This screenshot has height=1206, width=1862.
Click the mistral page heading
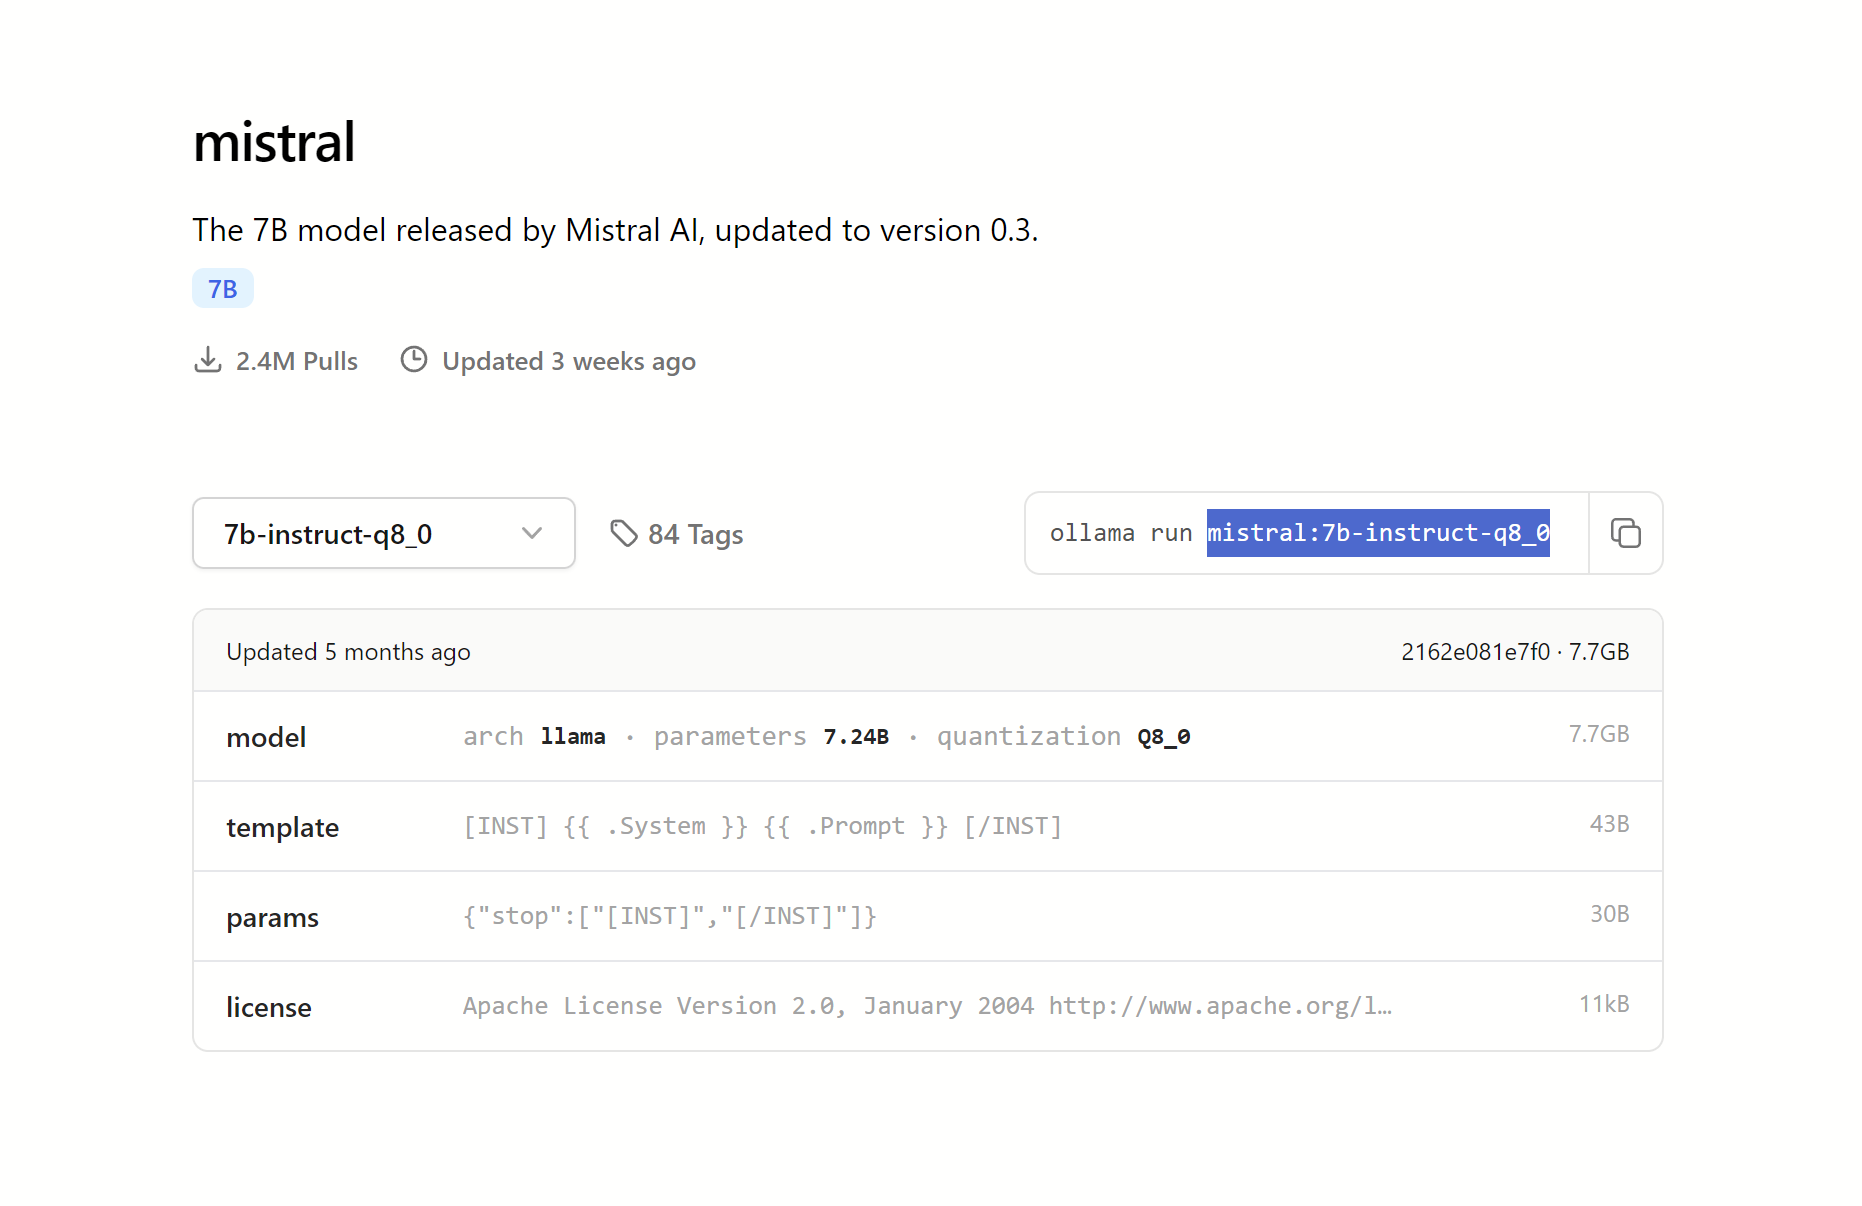[x=274, y=142]
